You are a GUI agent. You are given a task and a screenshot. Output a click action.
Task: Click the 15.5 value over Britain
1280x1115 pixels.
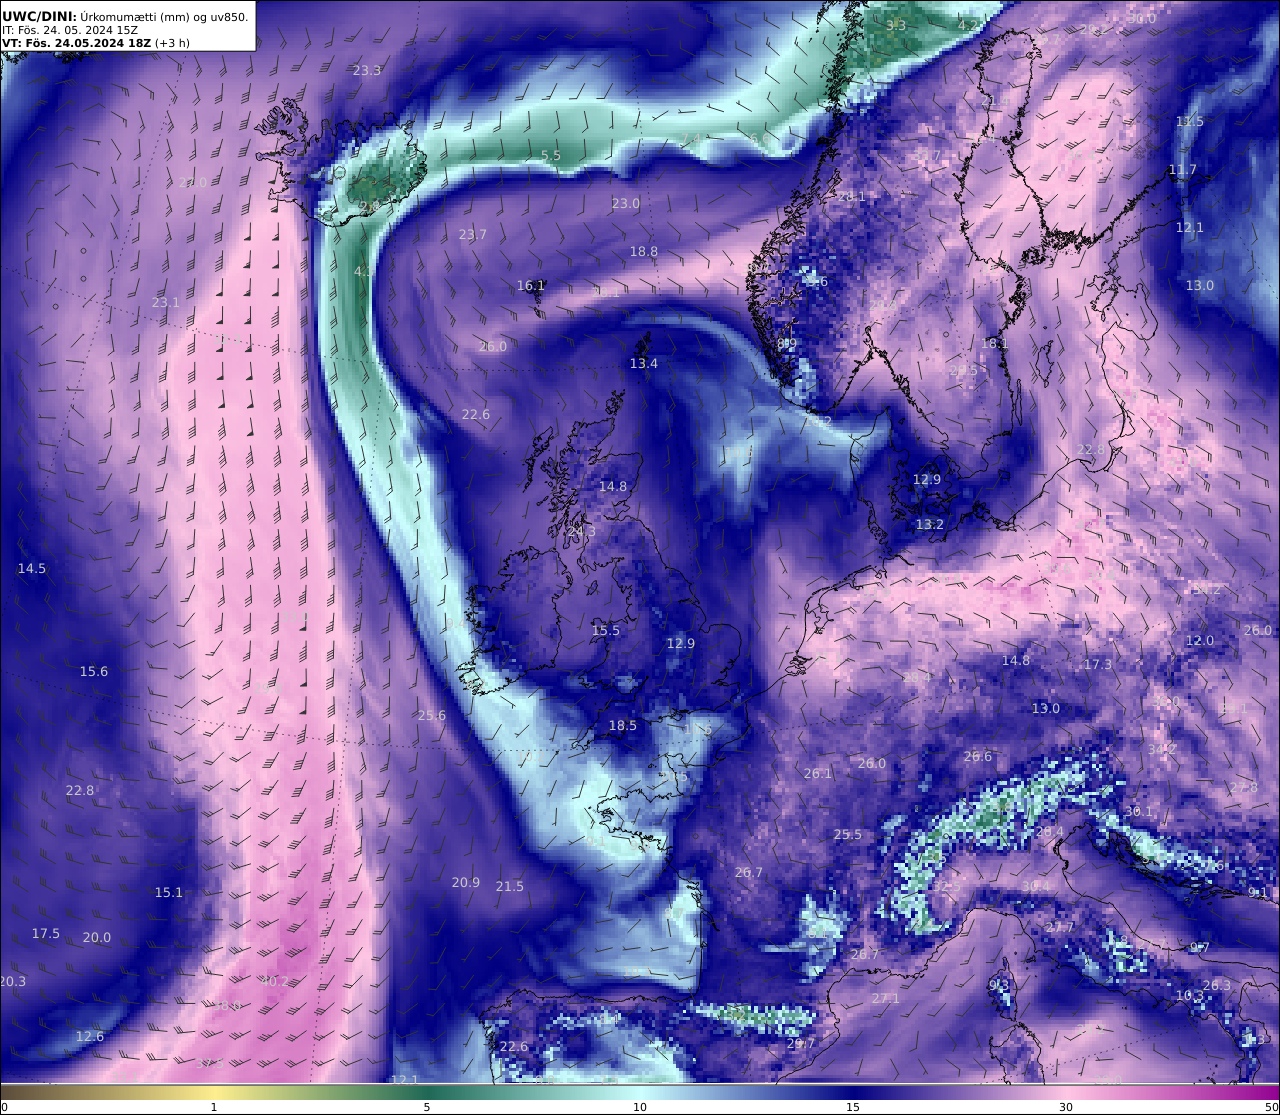(x=605, y=630)
